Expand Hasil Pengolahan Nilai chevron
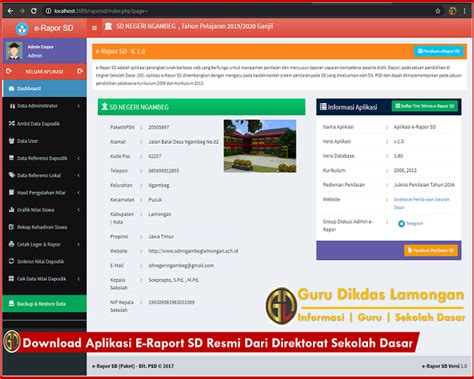474x379 pixels. [x=79, y=193]
